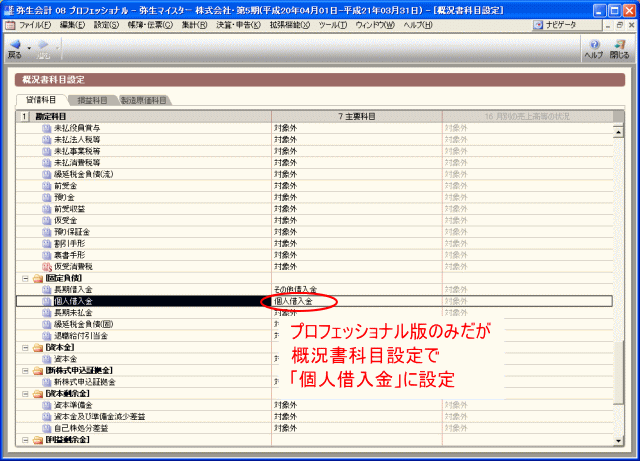Open the 集計(R) menu

point(194,25)
